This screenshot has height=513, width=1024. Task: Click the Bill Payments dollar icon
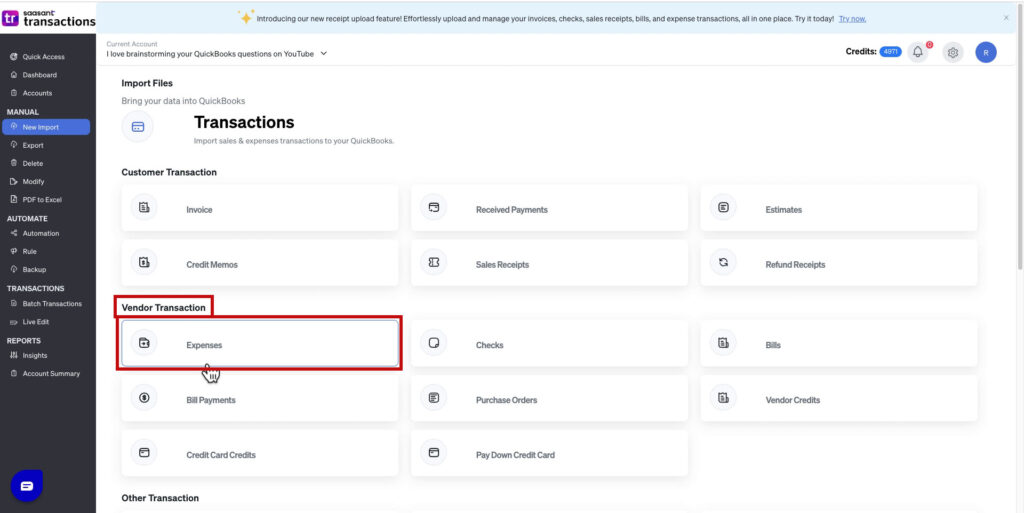tap(144, 397)
